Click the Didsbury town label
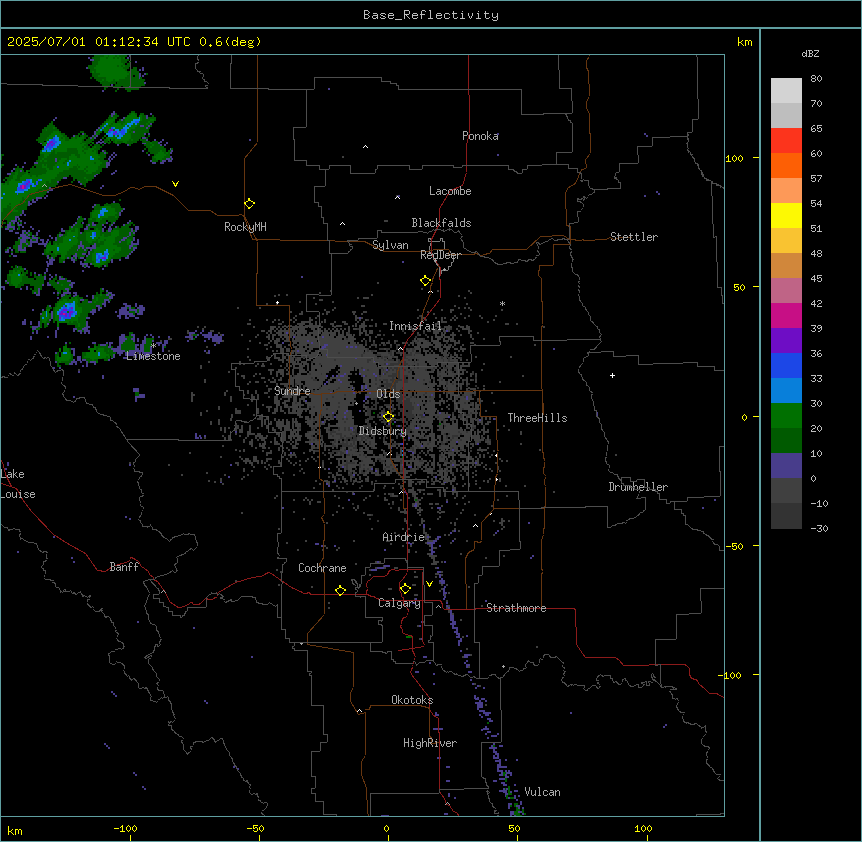The image size is (862, 842). (383, 431)
